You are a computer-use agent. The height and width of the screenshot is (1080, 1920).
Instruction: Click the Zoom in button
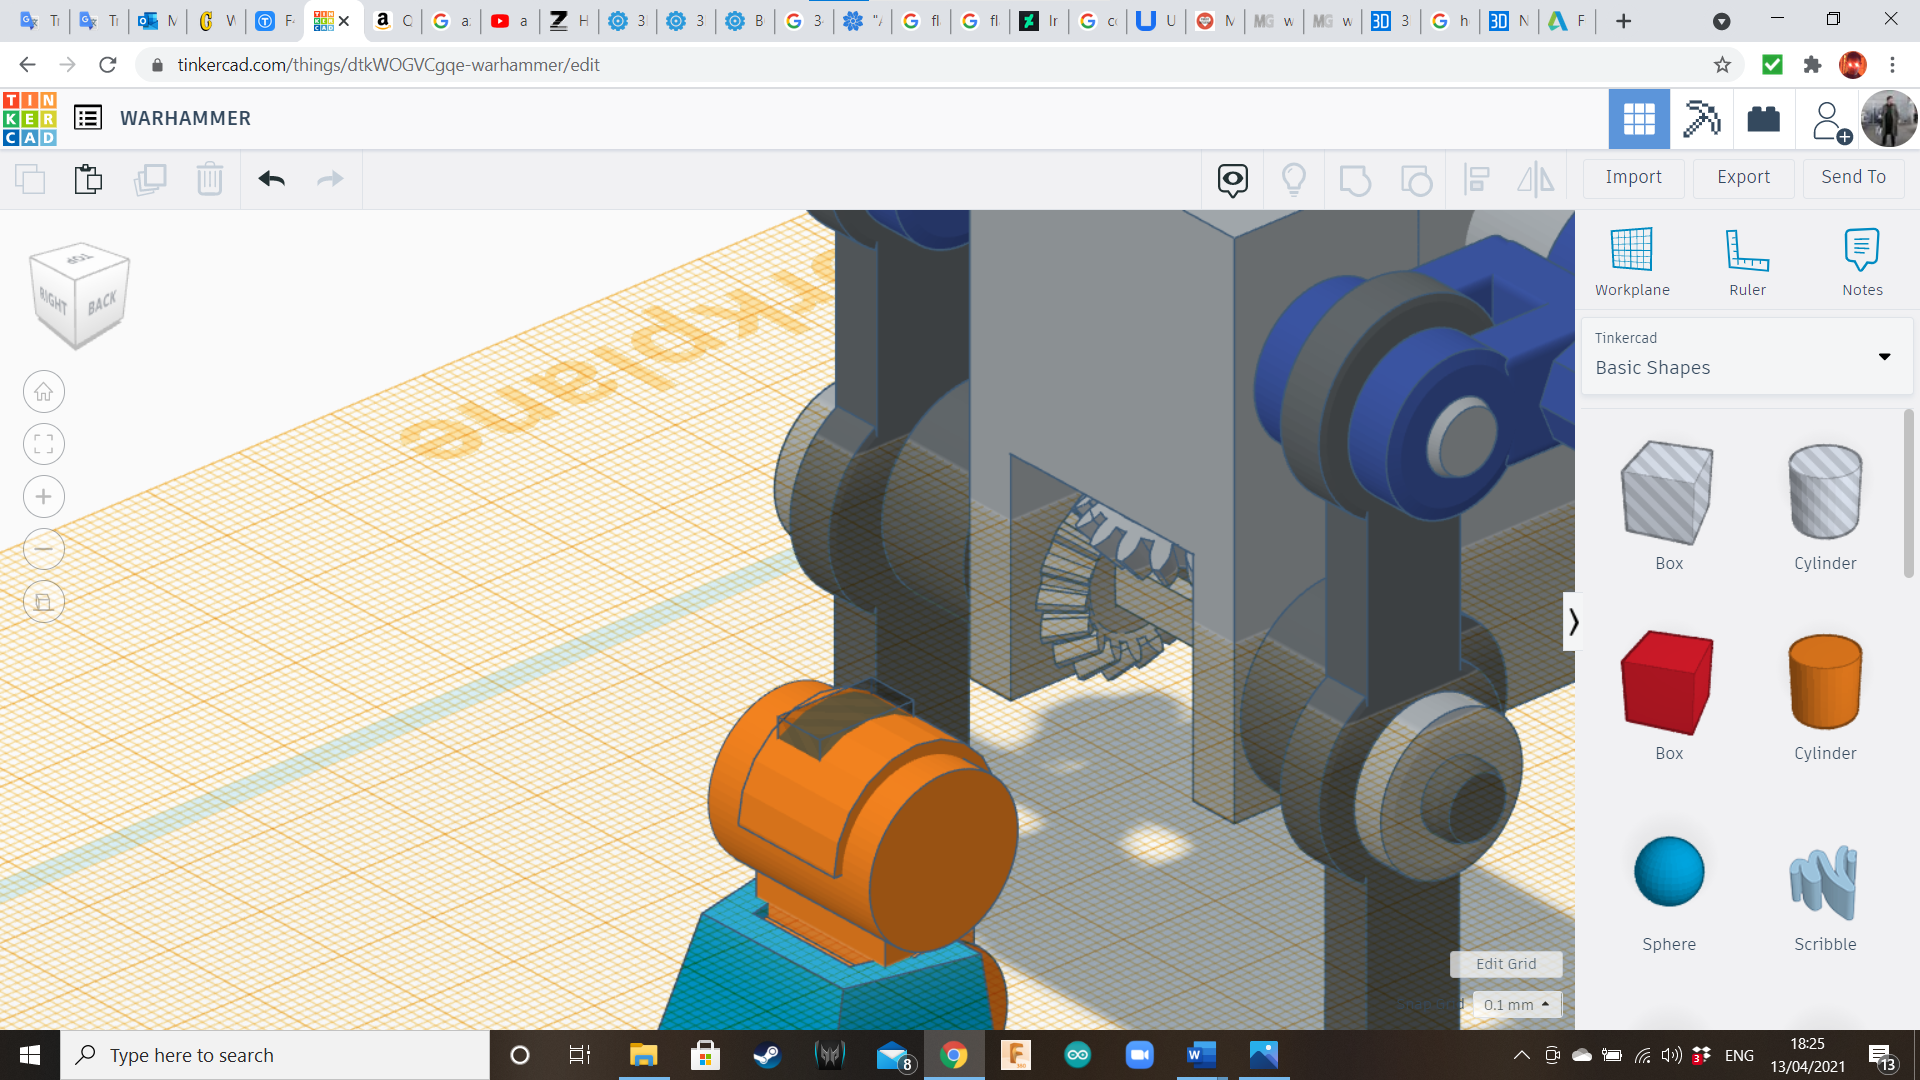pyautogui.click(x=44, y=497)
